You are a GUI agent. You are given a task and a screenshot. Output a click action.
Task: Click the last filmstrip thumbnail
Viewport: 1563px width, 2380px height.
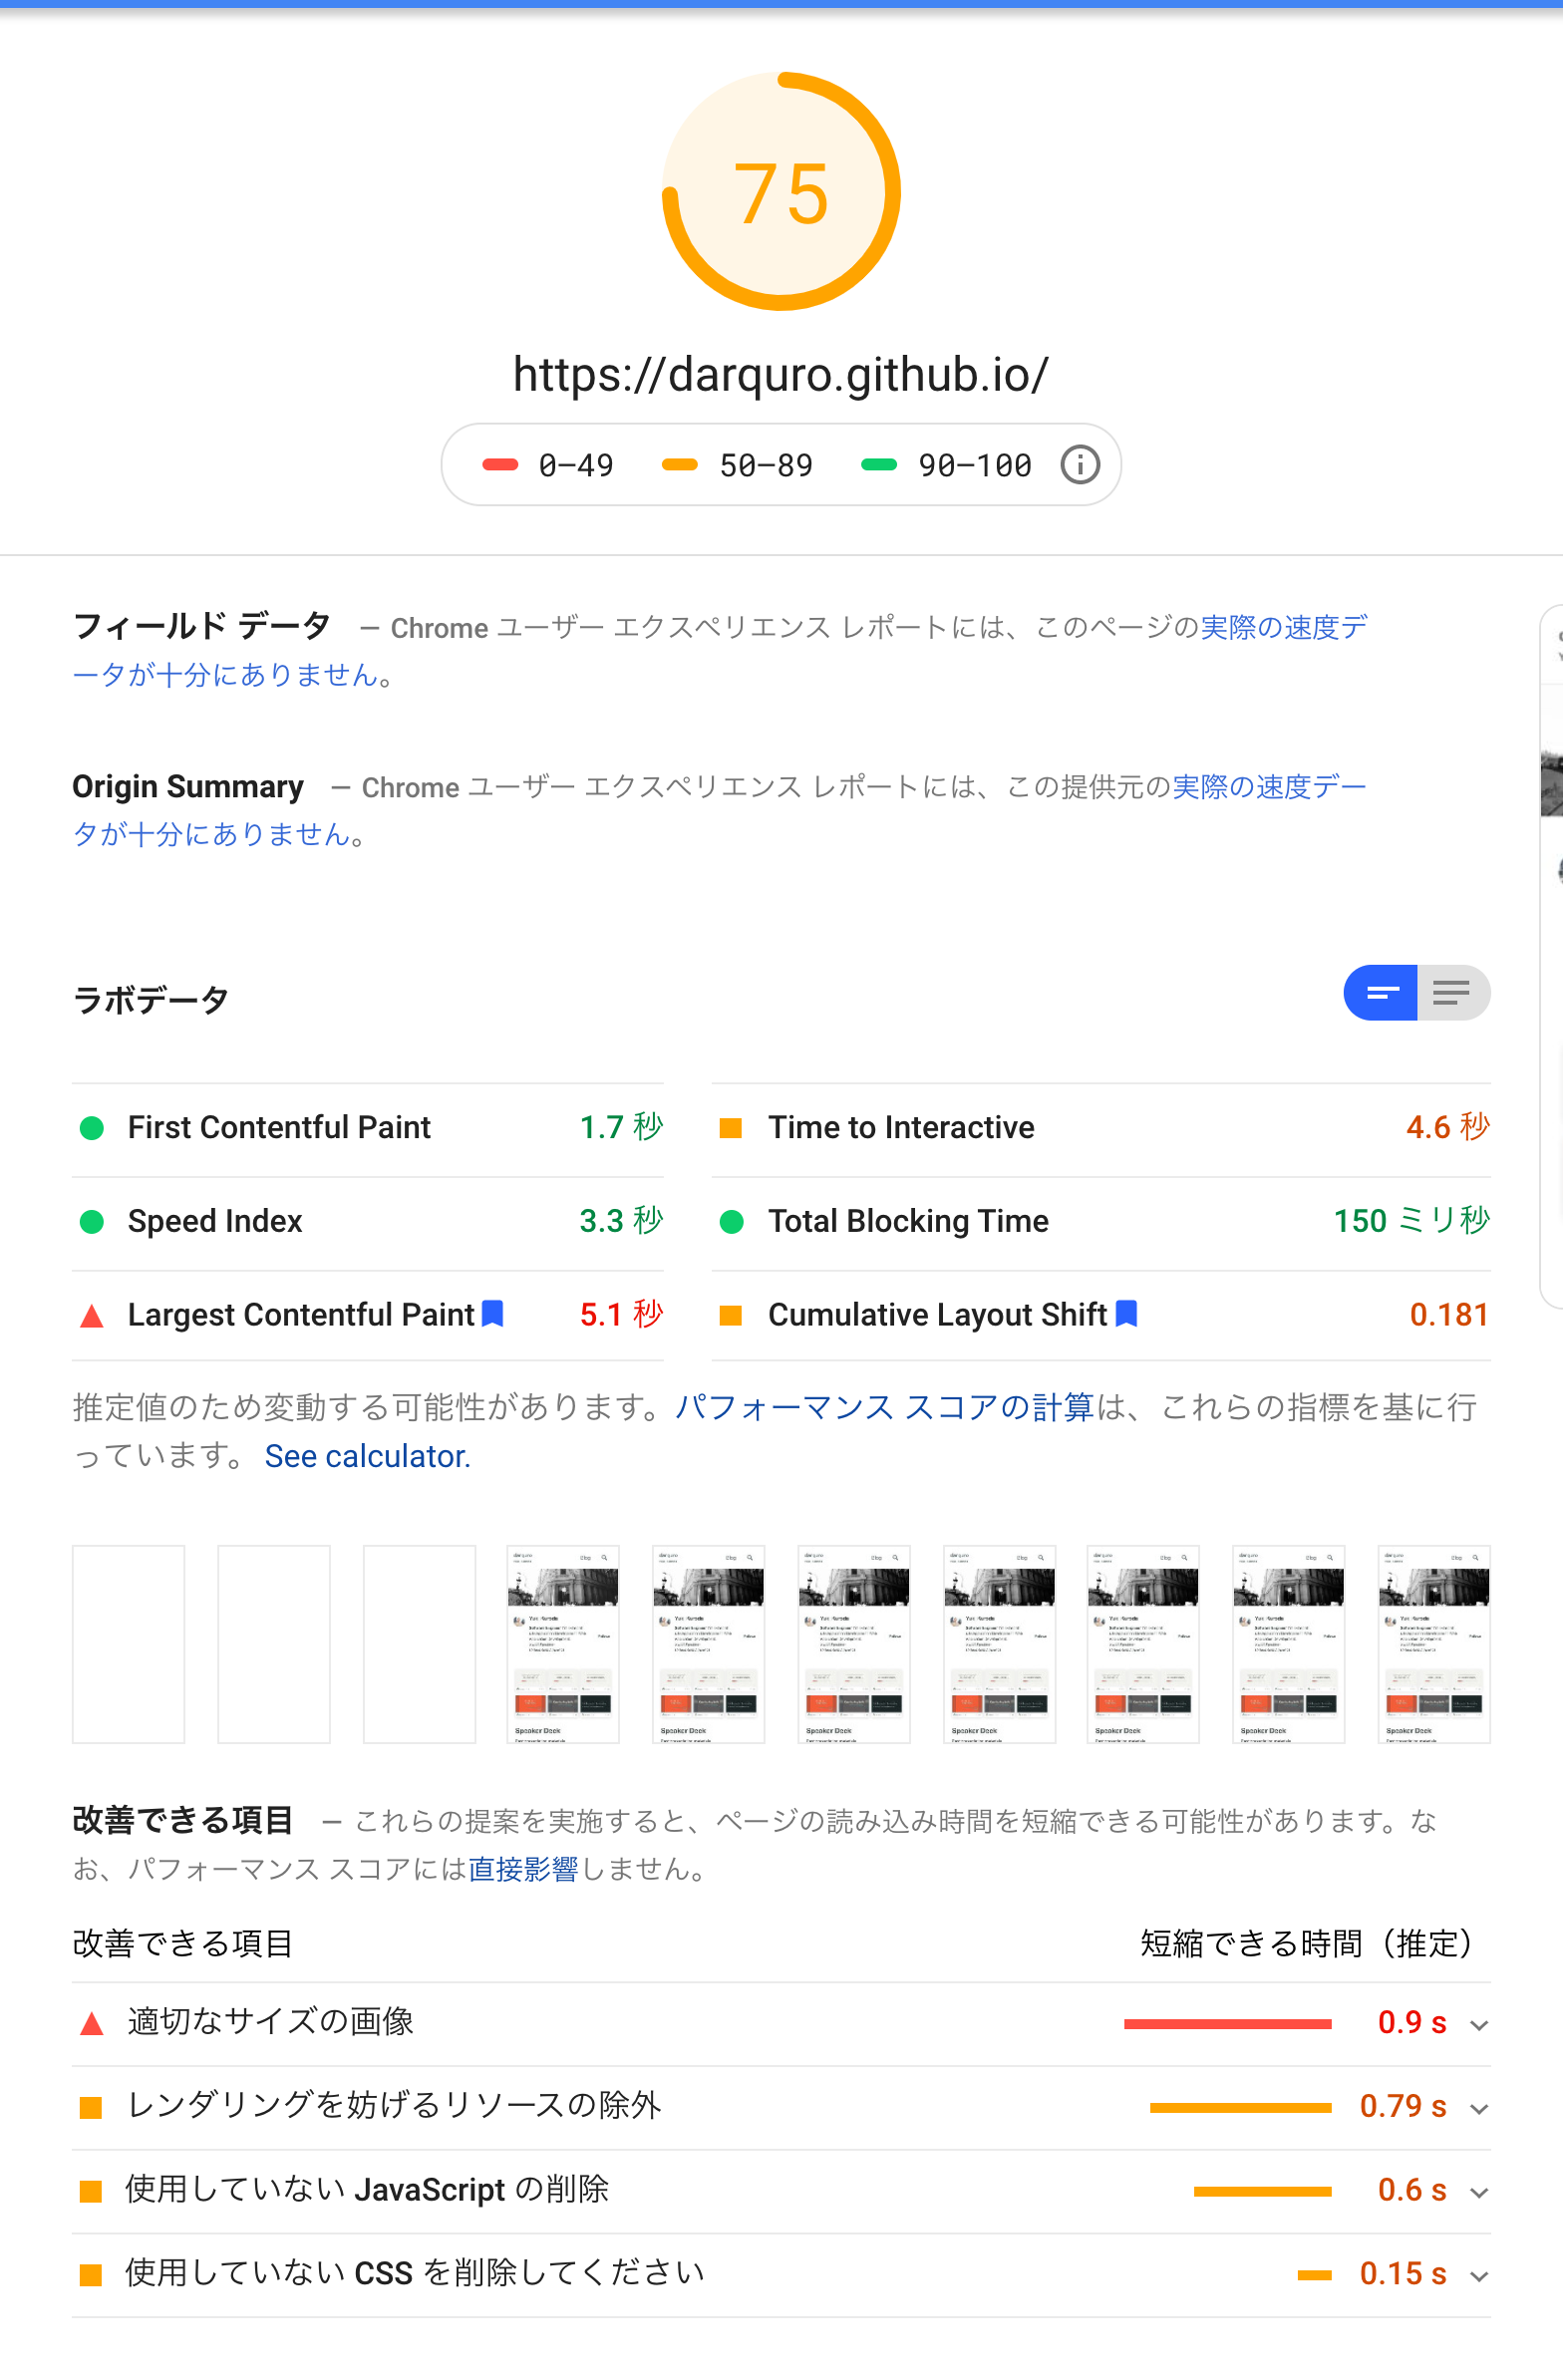point(1434,1643)
